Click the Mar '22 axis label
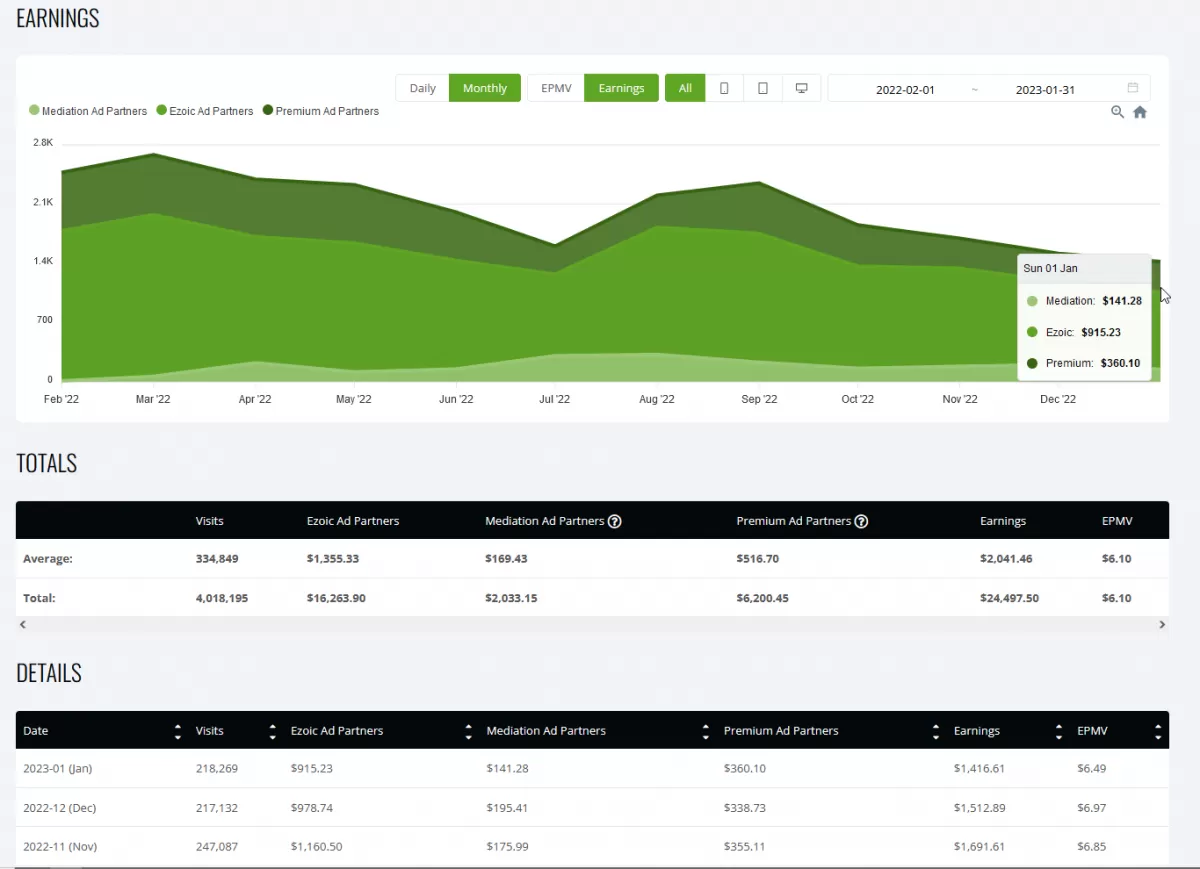The width and height of the screenshot is (1200, 869). [153, 399]
